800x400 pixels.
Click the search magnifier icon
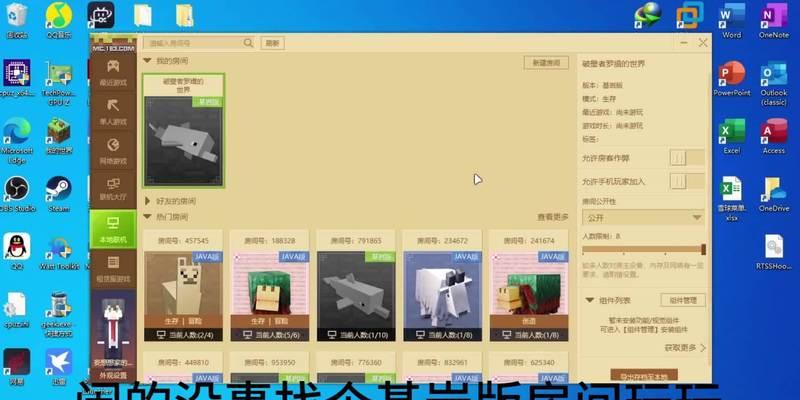coord(248,43)
